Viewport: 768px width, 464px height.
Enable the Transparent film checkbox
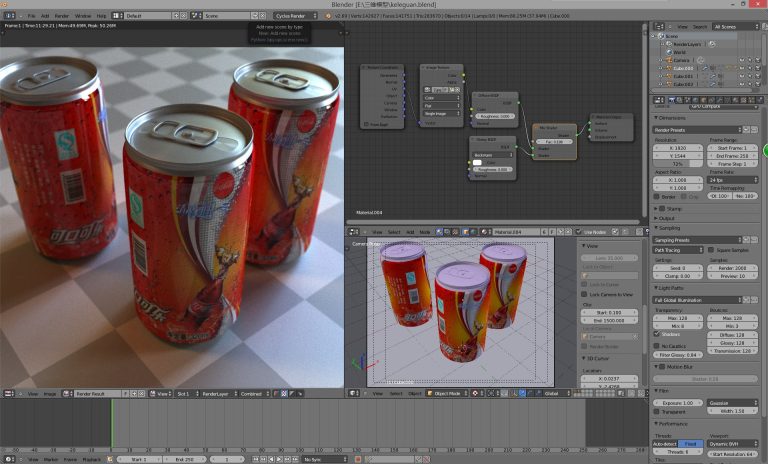pos(658,411)
